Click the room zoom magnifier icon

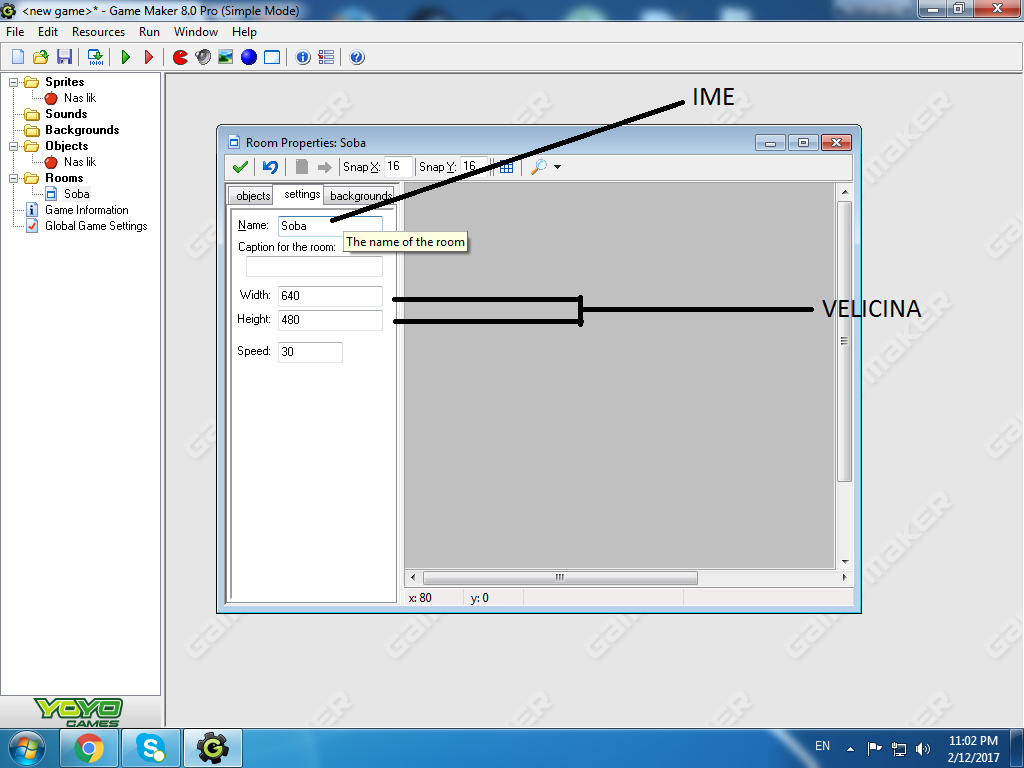(x=539, y=167)
